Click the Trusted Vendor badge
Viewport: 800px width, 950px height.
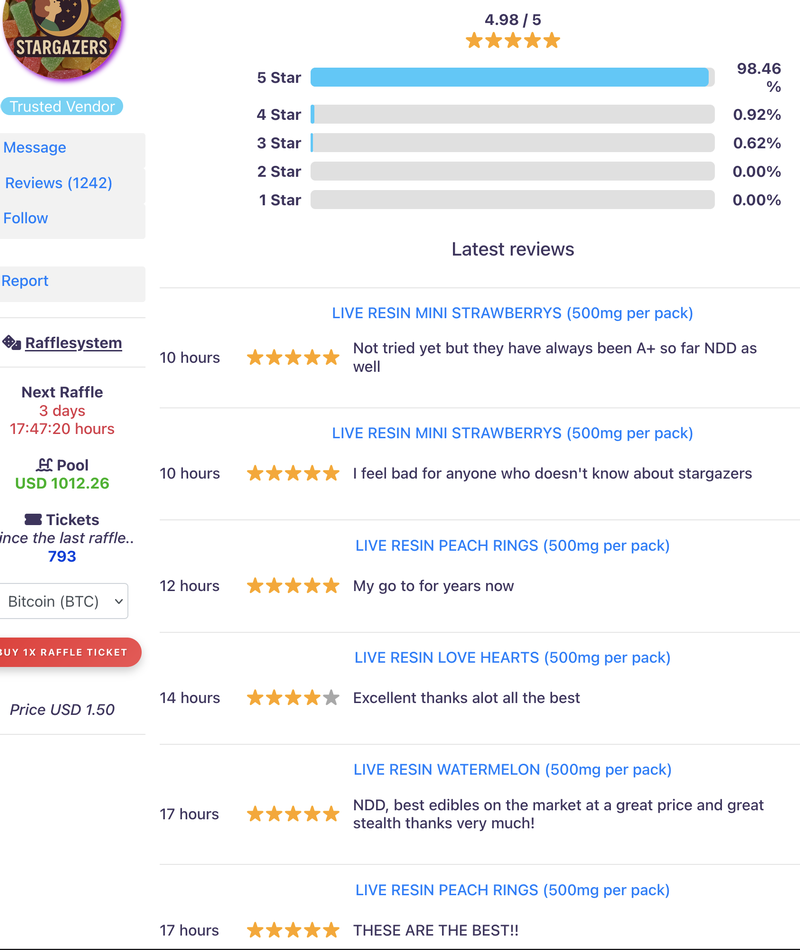pyautogui.click(x=62, y=107)
